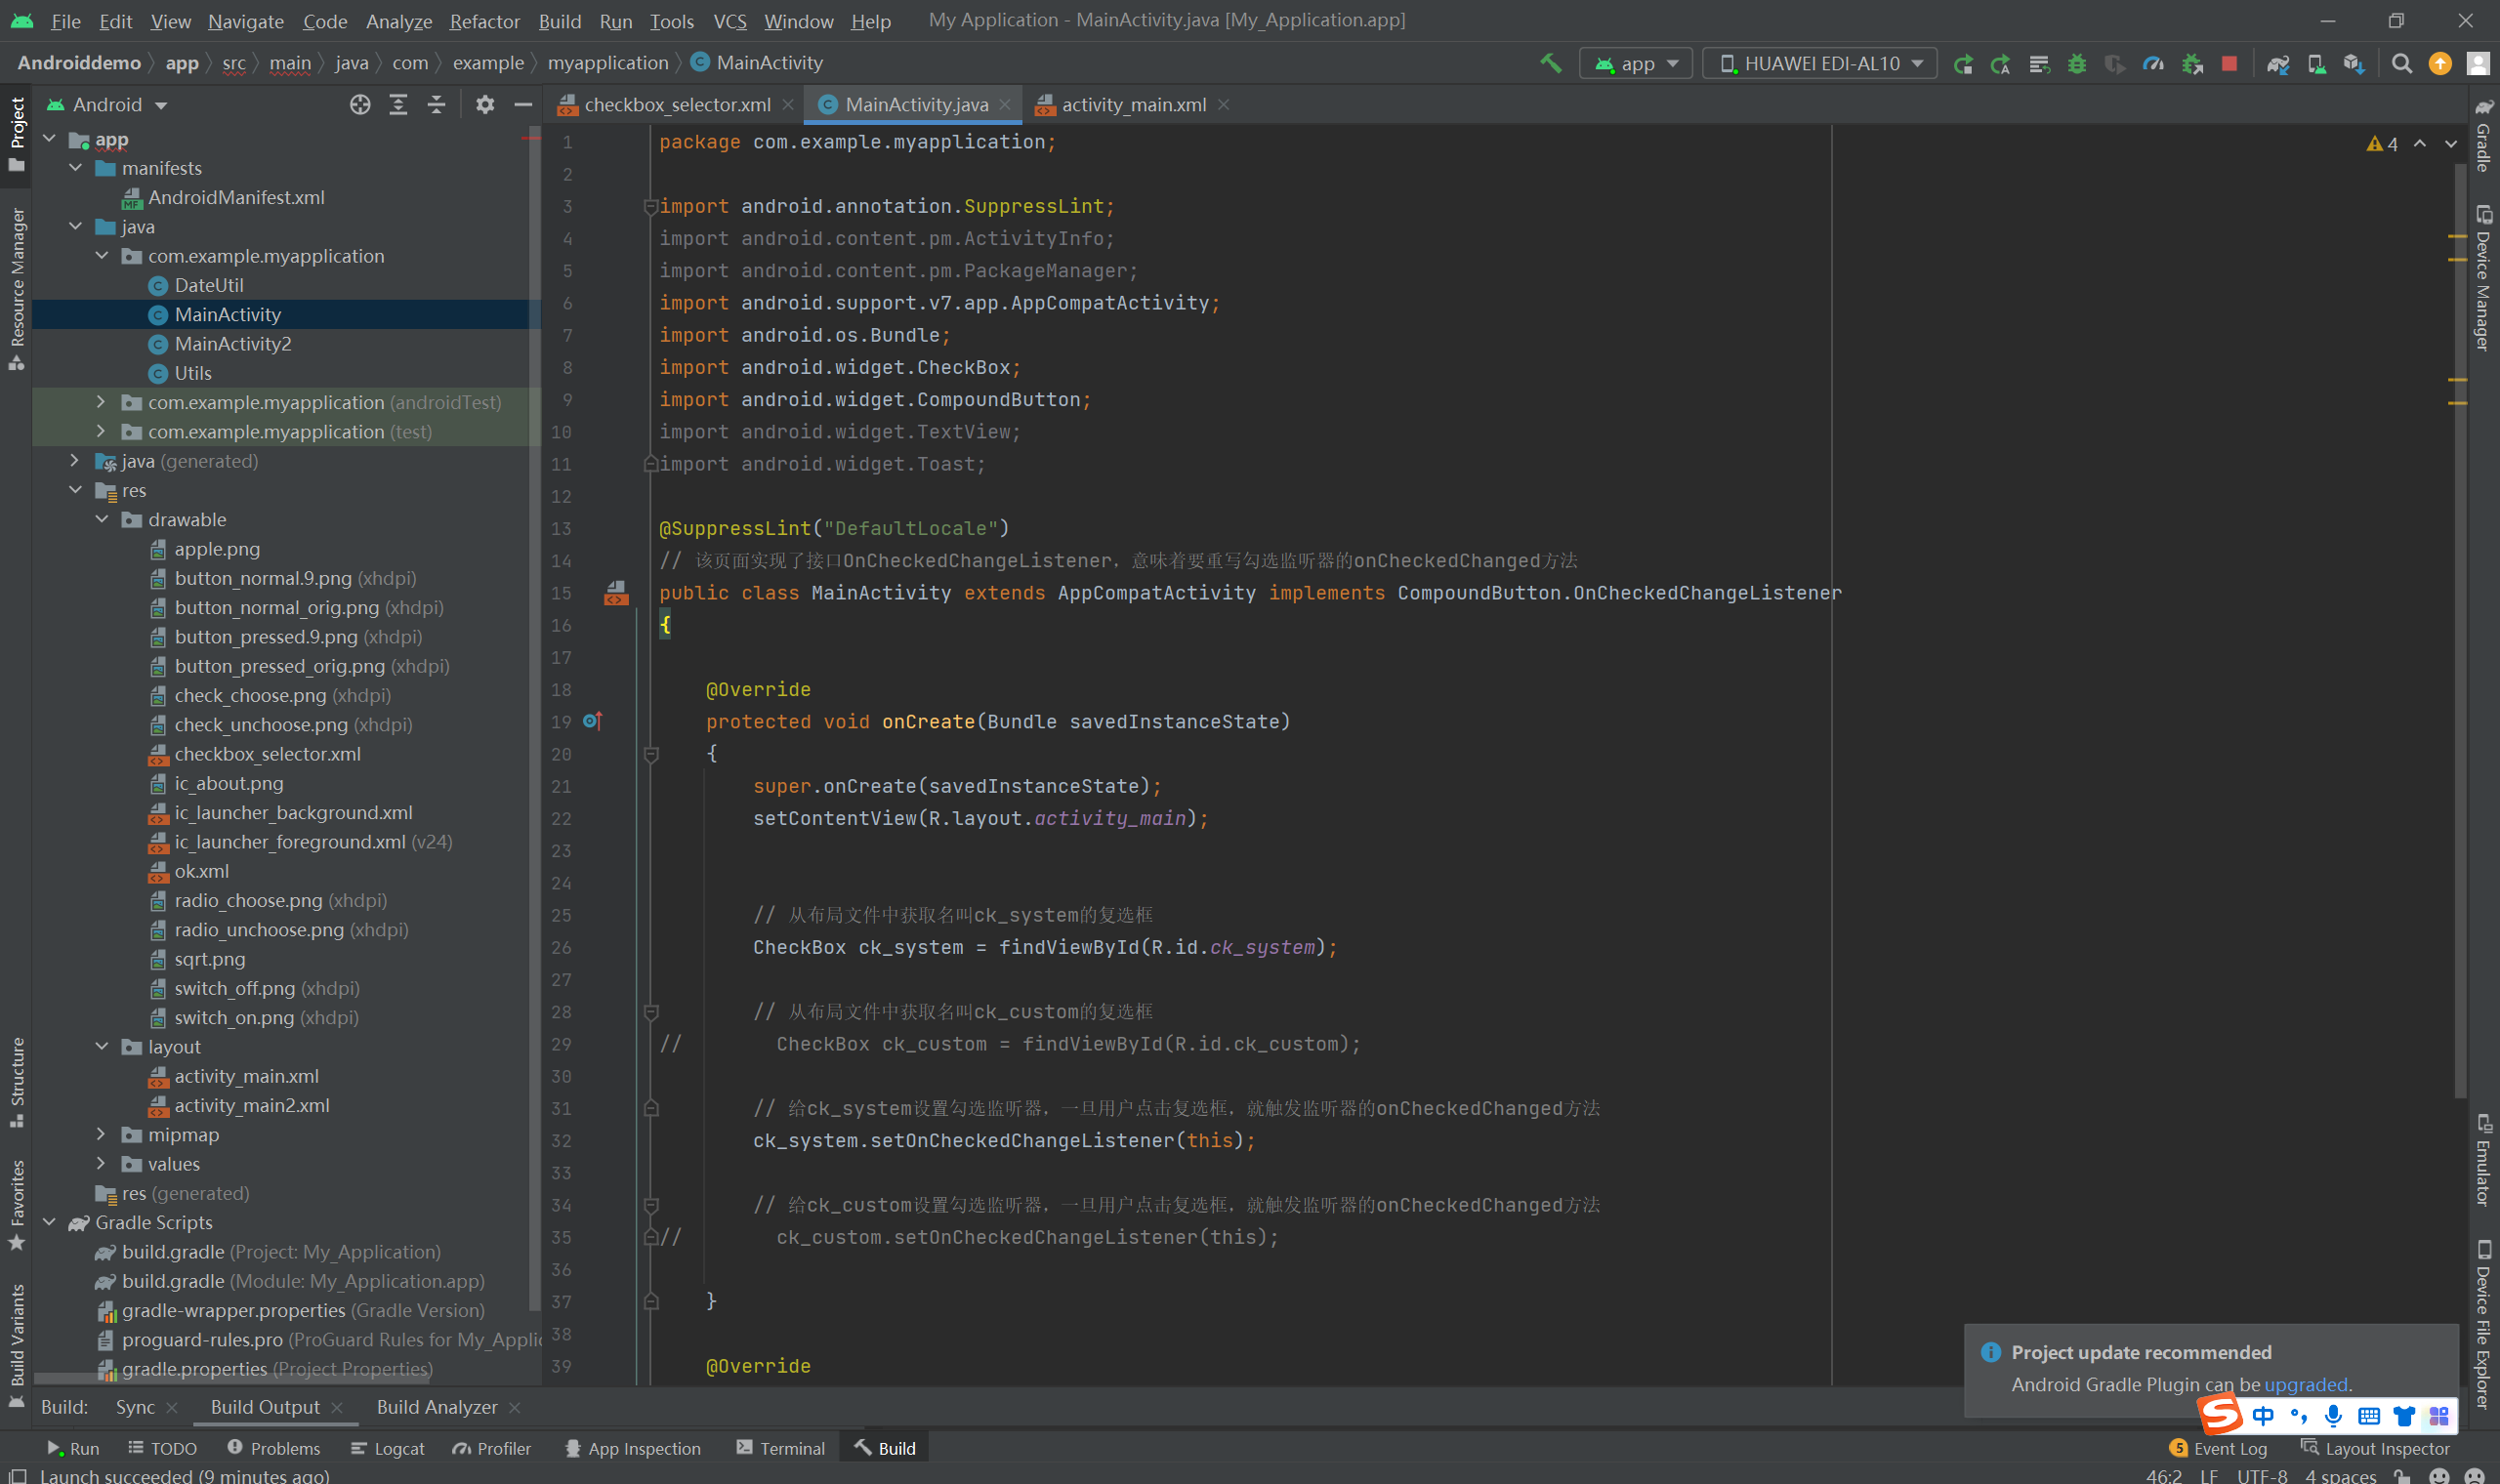The image size is (2500, 1484).
Task: Expand the mipmap folder in project tree
Action: (x=101, y=1134)
